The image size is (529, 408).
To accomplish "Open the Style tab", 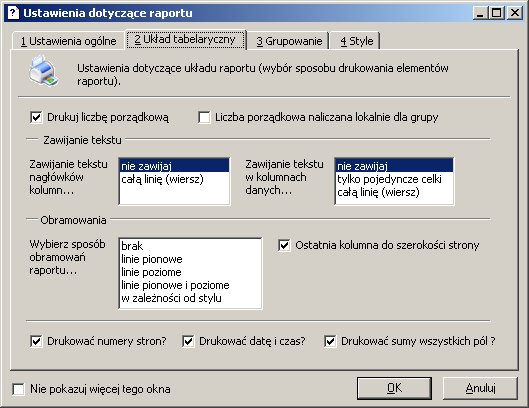I will point(357,41).
